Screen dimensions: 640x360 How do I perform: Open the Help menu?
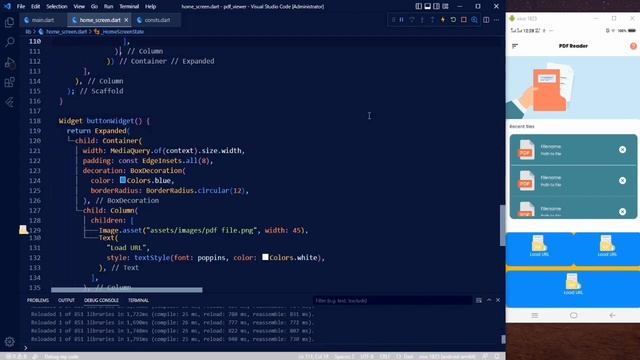pos(151,7)
